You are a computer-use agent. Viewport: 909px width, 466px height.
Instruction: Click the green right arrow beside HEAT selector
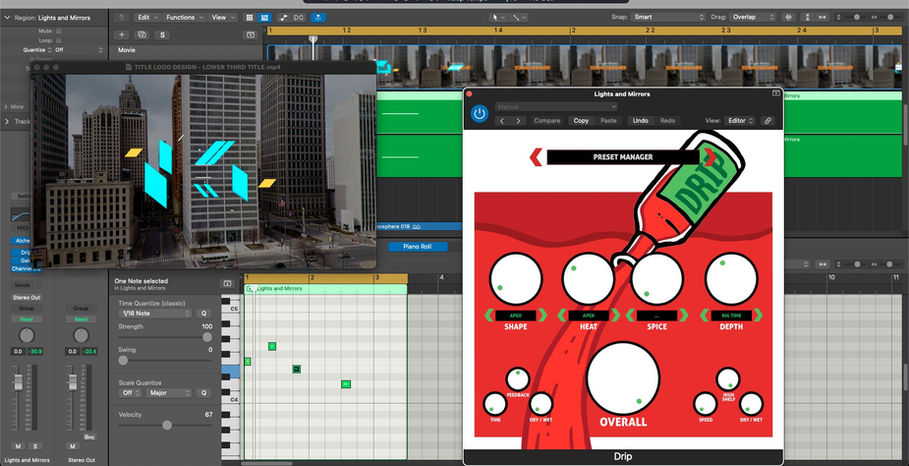tap(615, 316)
